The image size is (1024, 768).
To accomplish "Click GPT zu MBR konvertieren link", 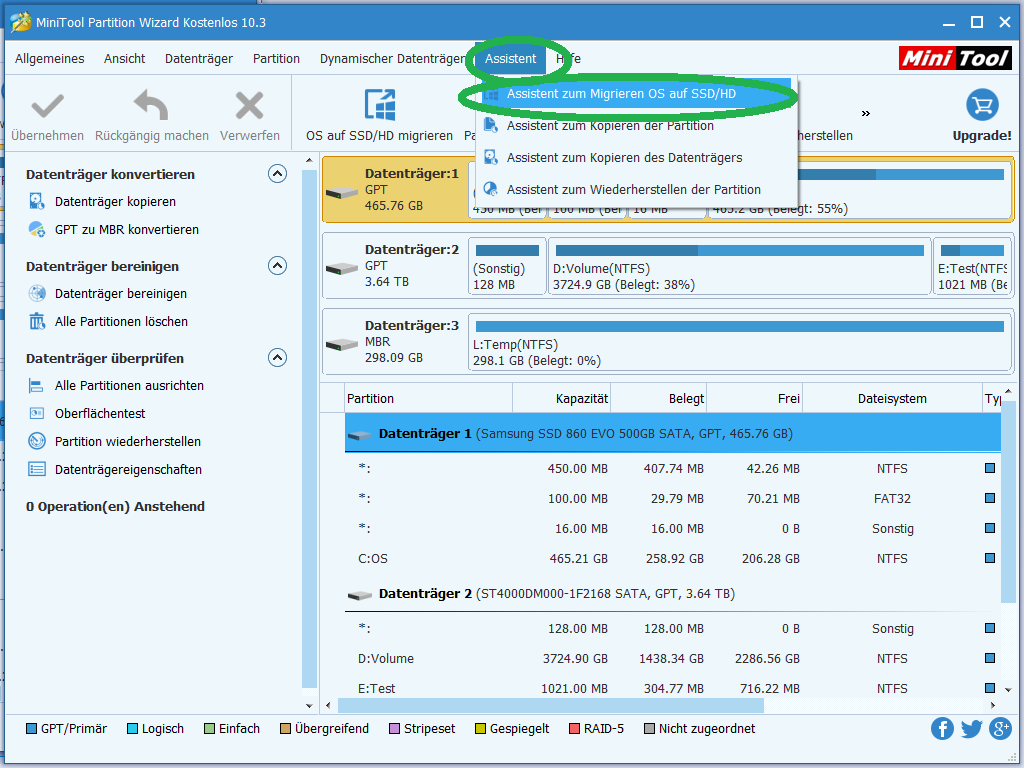I will tap(126, 229).
